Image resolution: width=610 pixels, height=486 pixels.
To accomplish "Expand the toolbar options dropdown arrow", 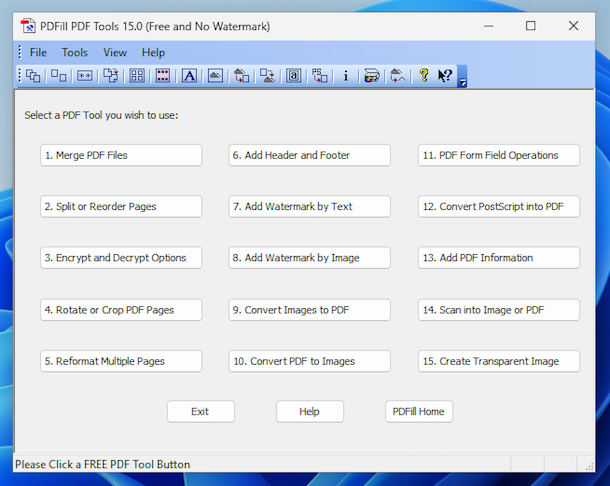I will coord(462,82).
